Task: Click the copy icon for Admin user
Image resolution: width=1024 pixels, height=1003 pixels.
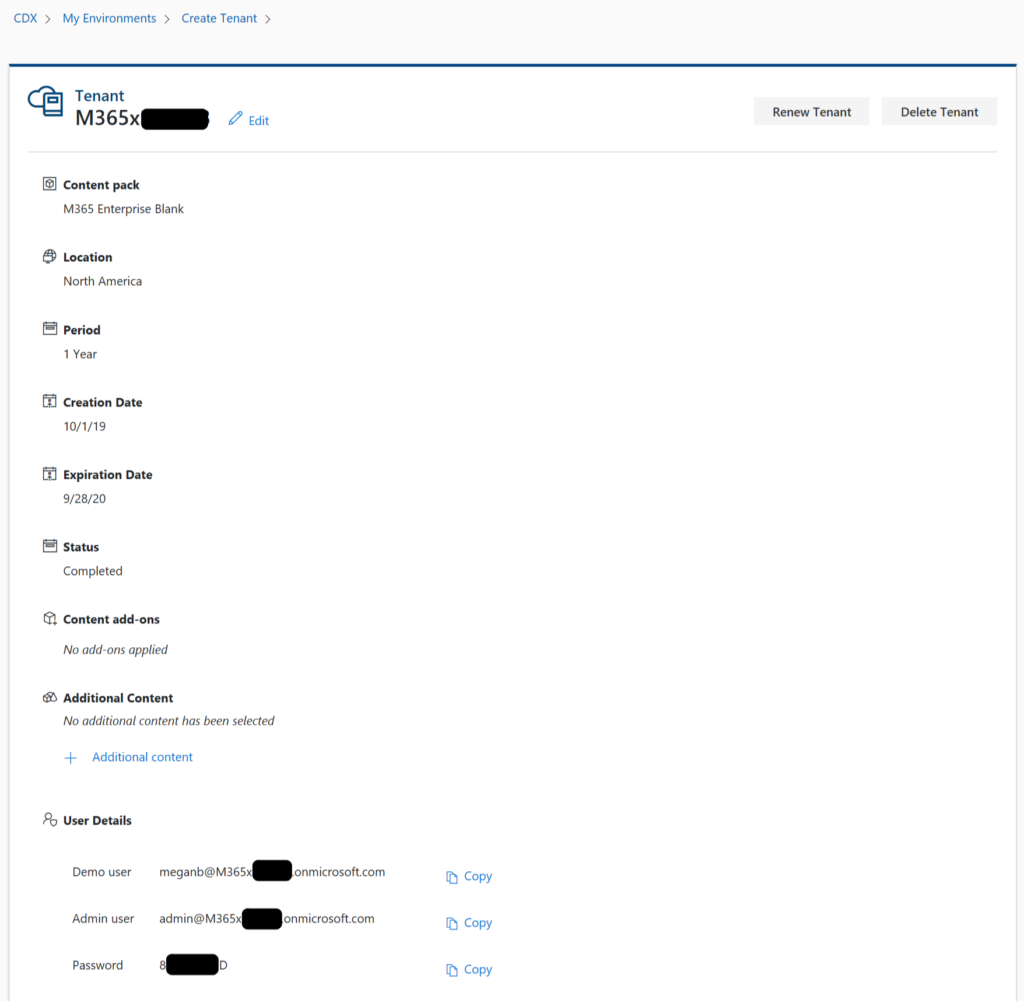Action: coord(452,923)
